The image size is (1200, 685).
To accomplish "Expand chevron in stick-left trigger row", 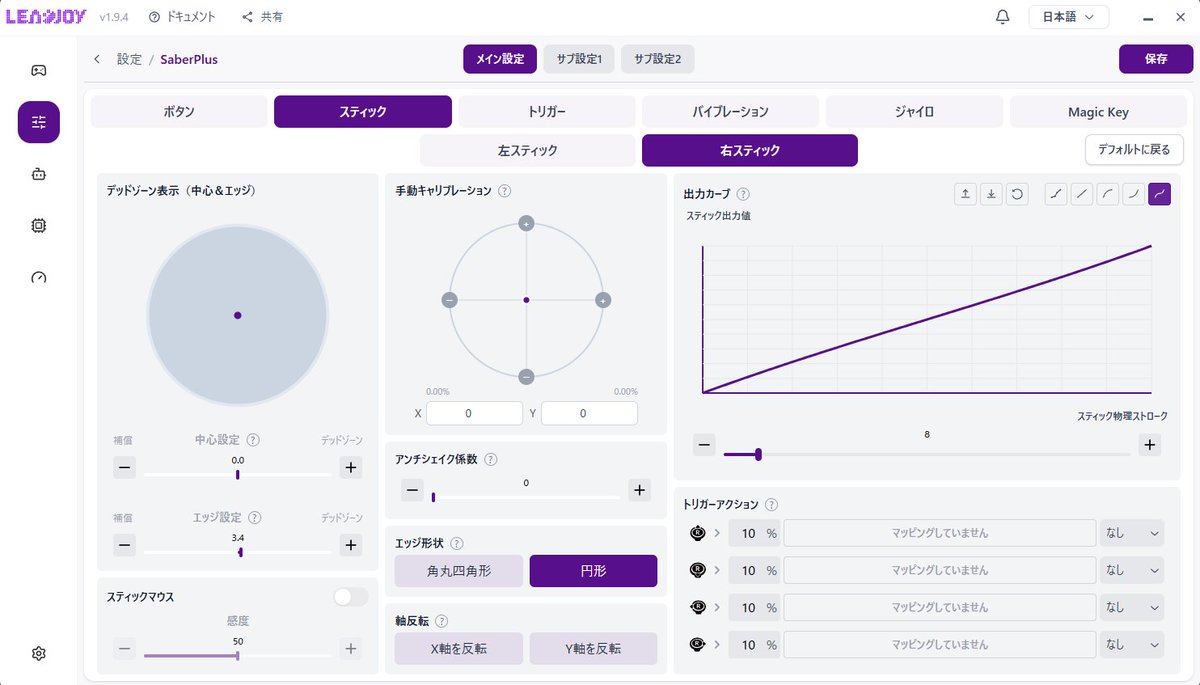I will pyautogui.click(x=717, y=607).
